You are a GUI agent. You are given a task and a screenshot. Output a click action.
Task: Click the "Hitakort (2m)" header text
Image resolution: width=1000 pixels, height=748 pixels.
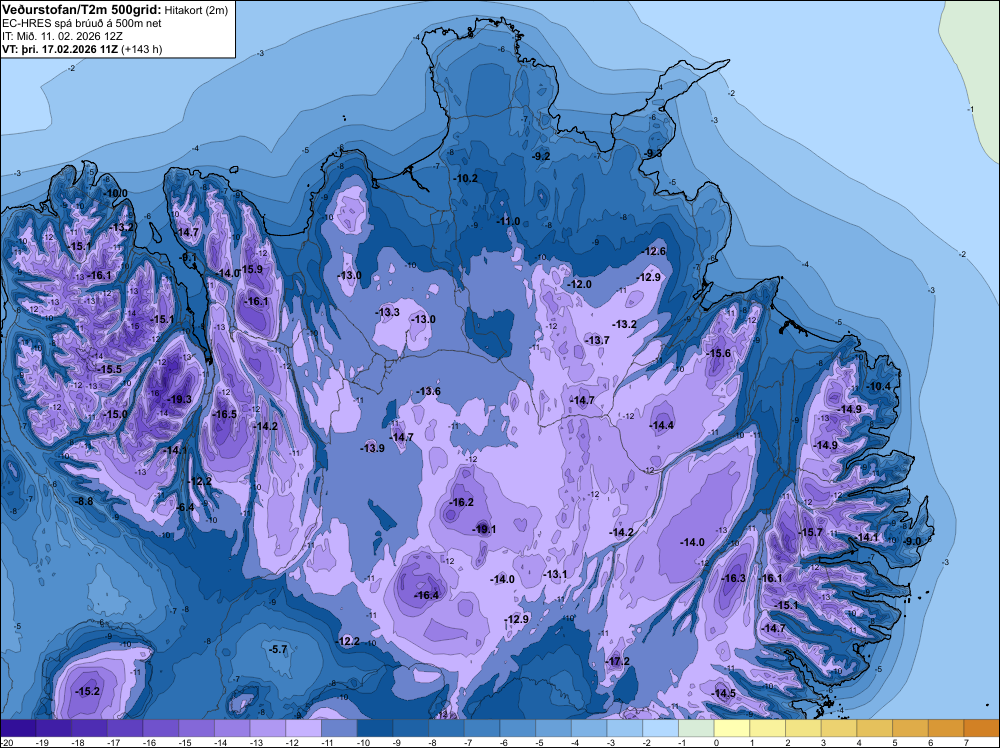pos(196,10)
